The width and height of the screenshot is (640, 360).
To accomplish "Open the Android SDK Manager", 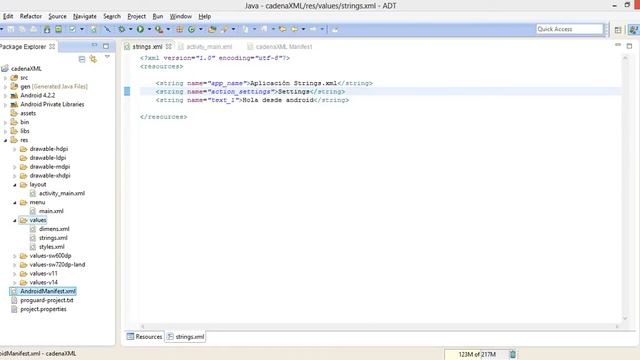I will pyautogui.click(x=47, y=29).
